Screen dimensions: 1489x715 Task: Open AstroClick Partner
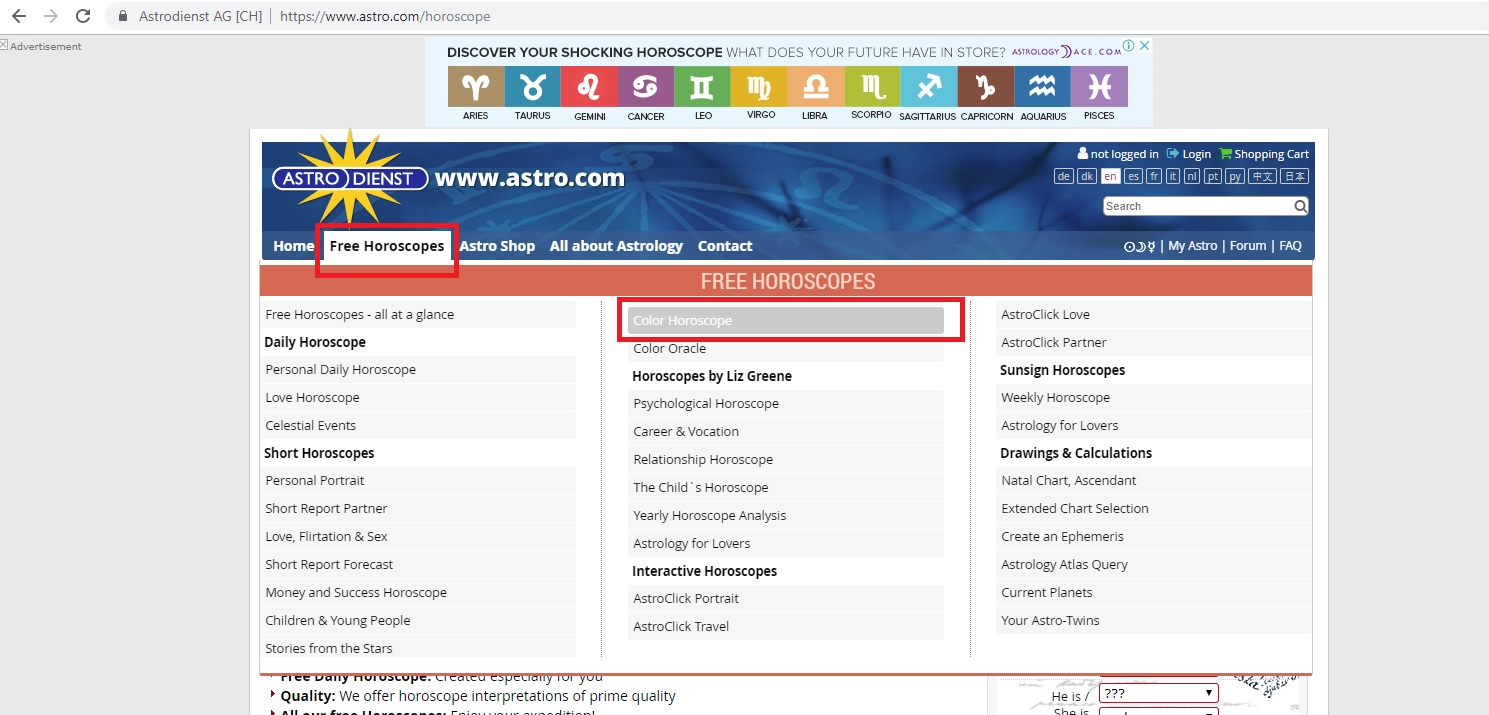click(x=1154, y=343)
